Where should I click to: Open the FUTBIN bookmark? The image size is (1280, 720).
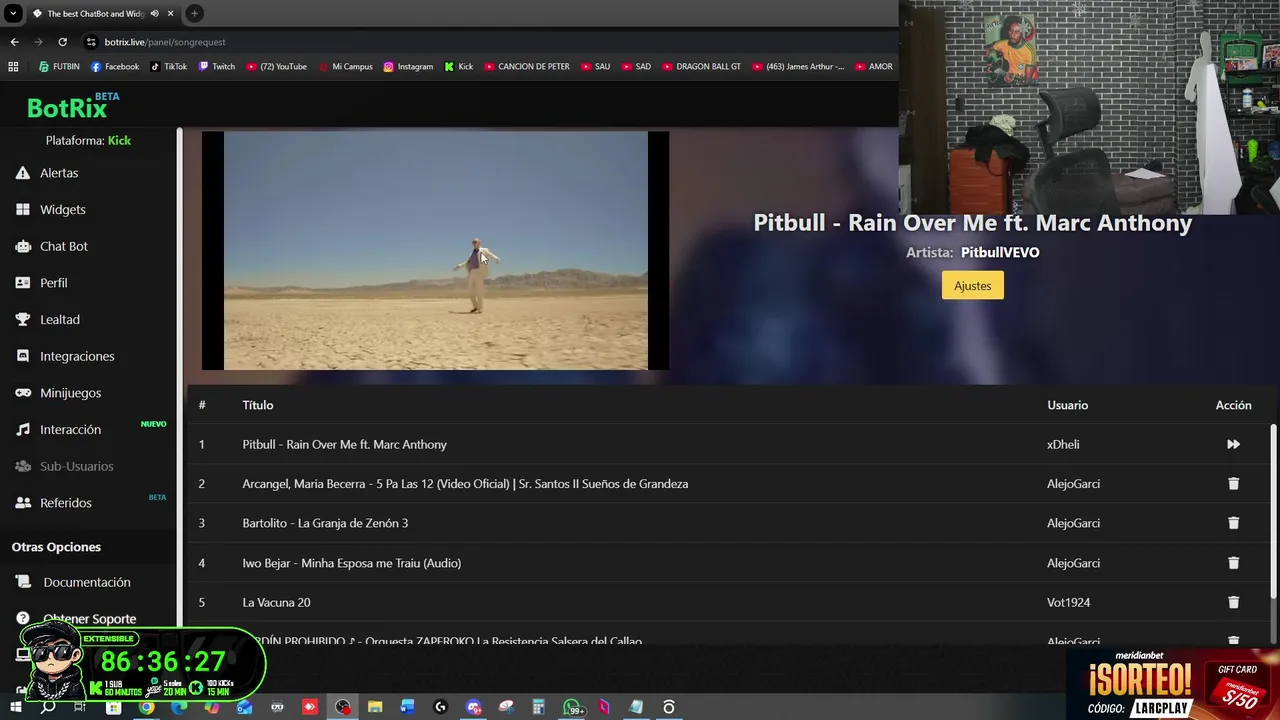tap(59, 67)
